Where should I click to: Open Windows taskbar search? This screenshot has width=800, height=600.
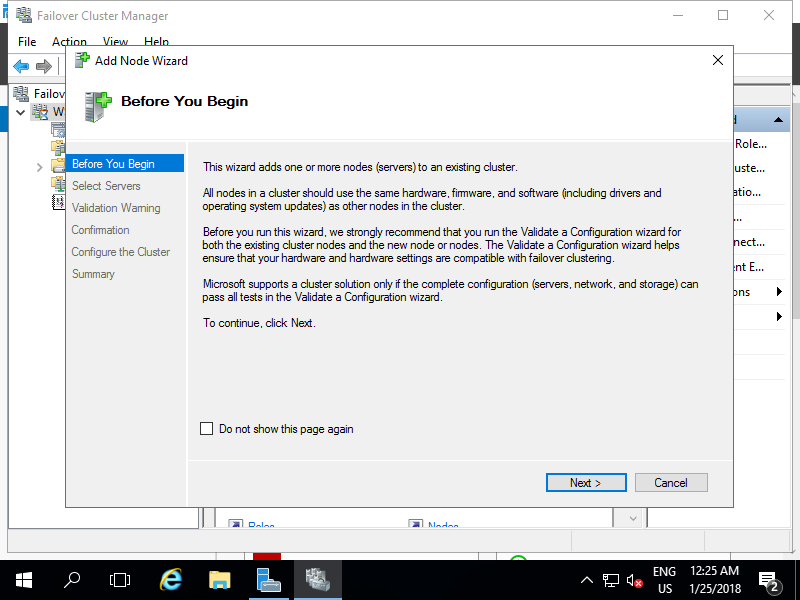point(72,580)
